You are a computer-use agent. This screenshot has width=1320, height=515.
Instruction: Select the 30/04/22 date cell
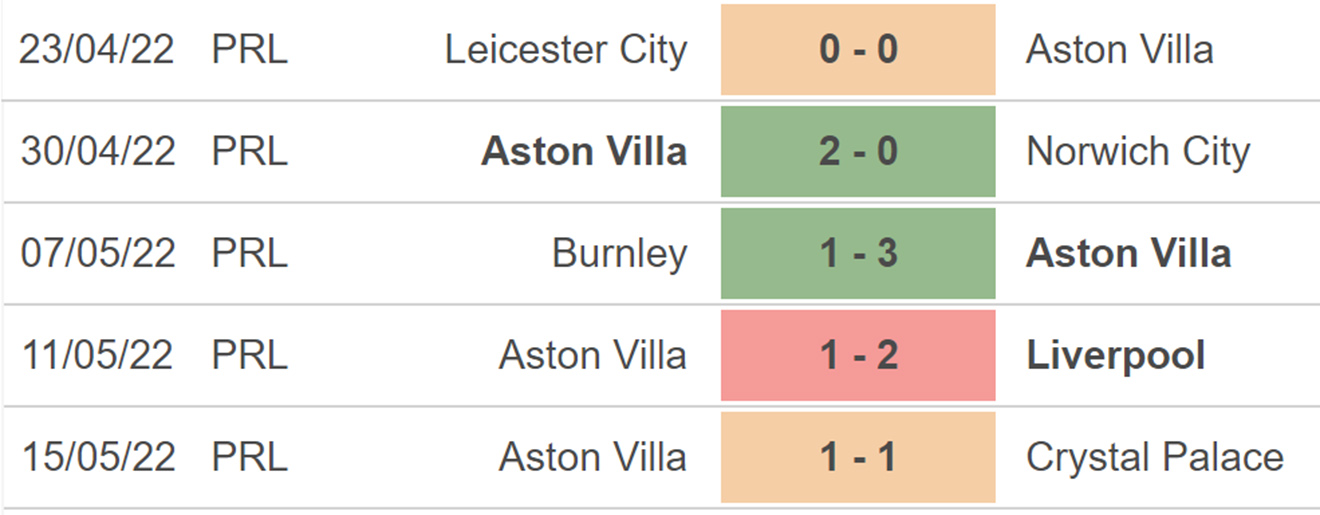pyautogui.click(x=97, y=152)
